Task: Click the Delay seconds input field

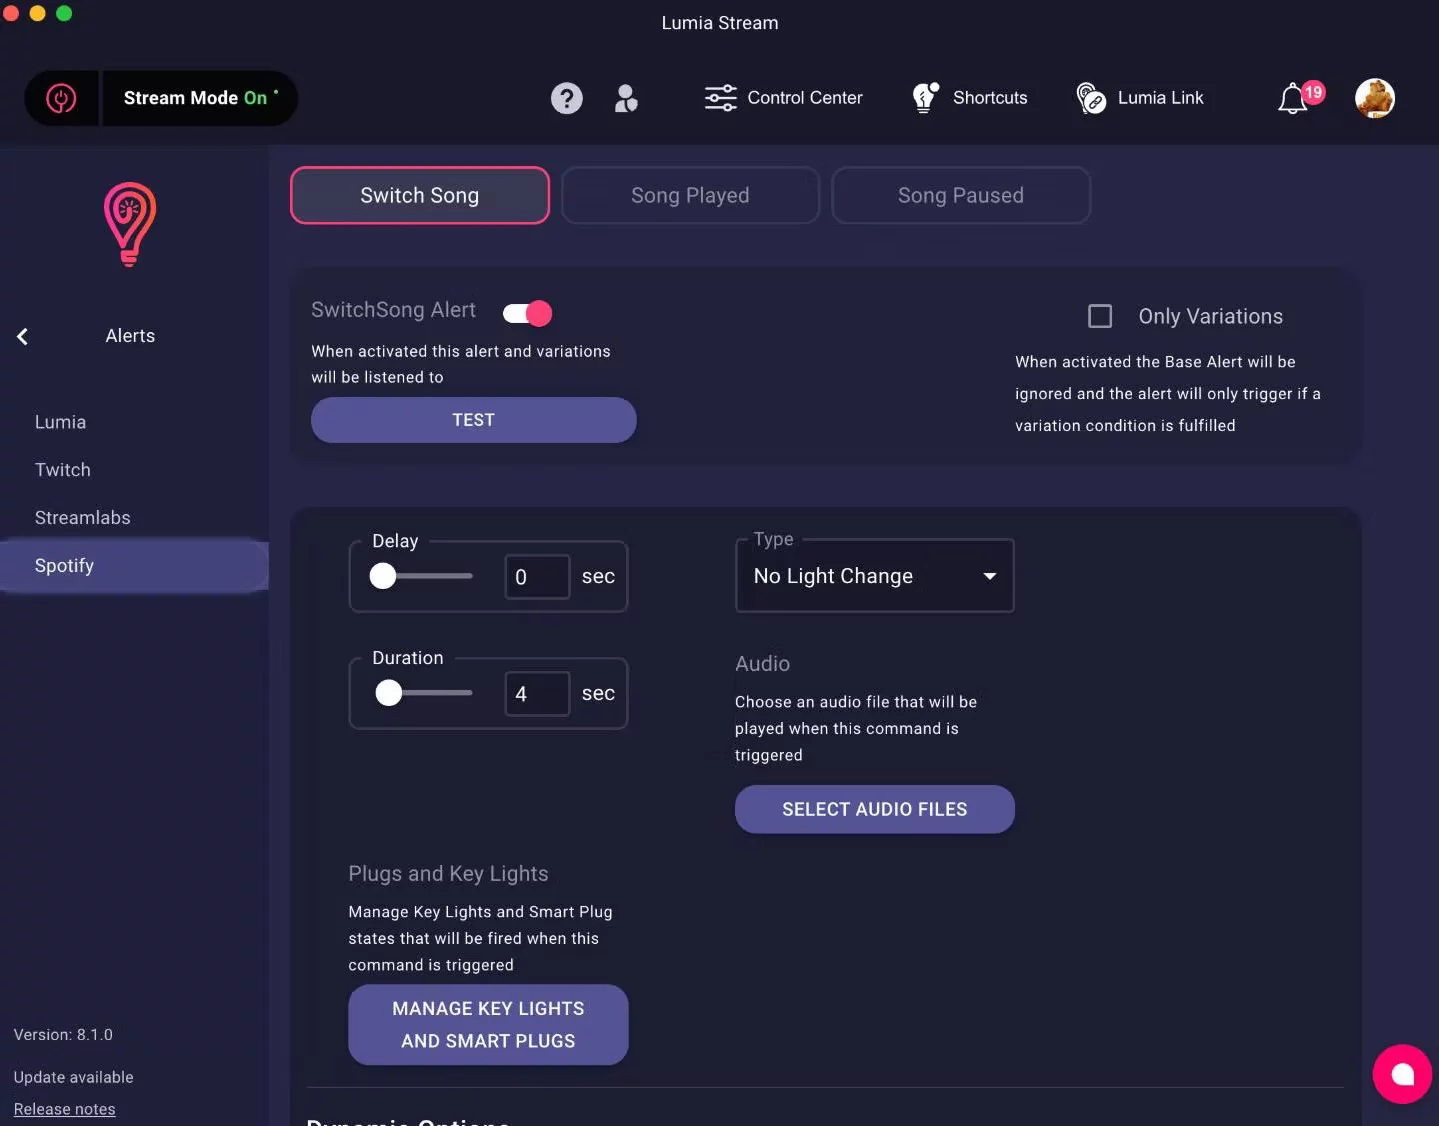Action: point(537,577)
